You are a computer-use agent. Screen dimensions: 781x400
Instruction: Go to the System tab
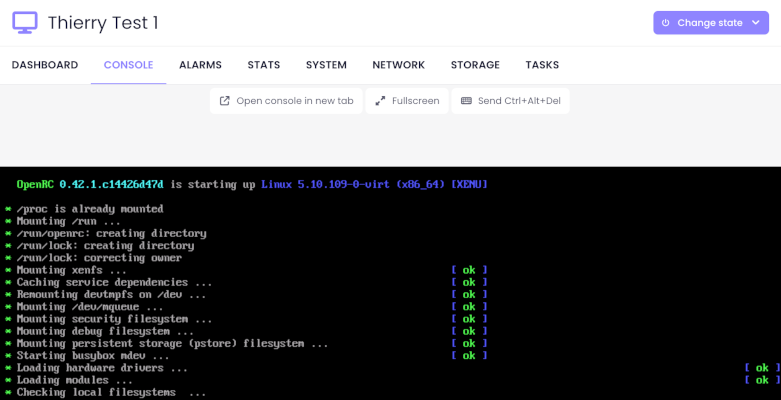326,65
